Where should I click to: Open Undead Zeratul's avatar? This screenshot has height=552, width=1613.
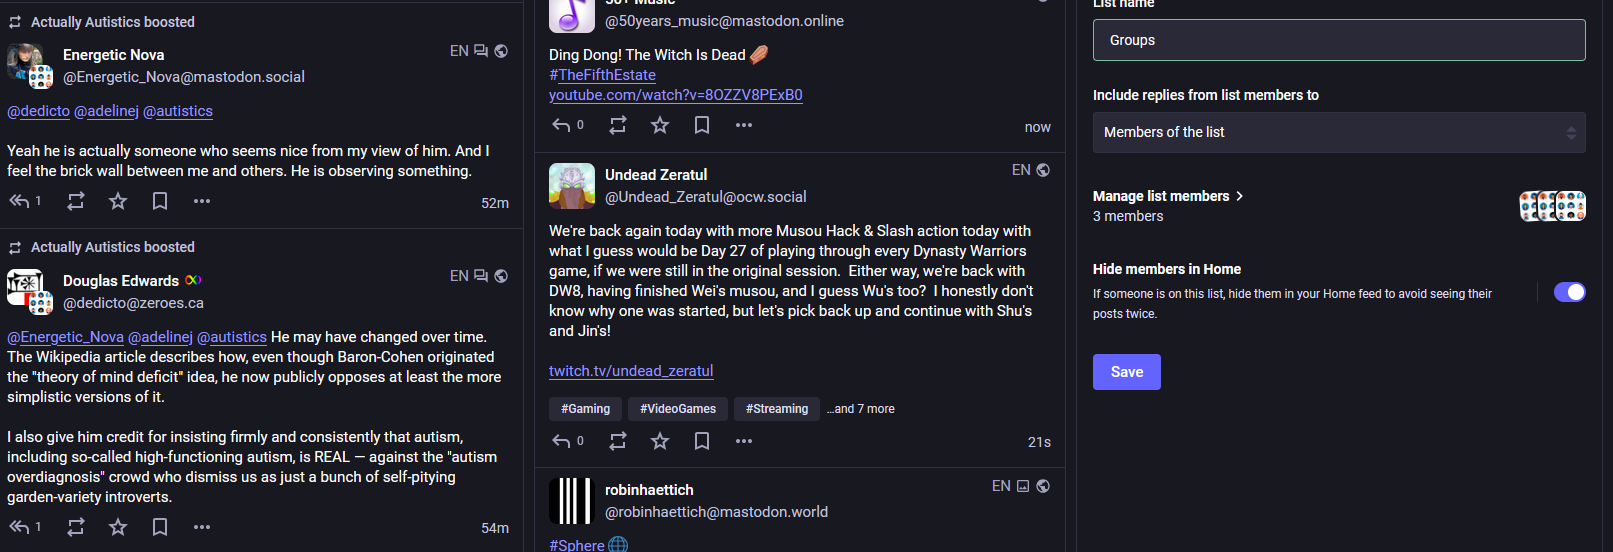tap(572, 186)
